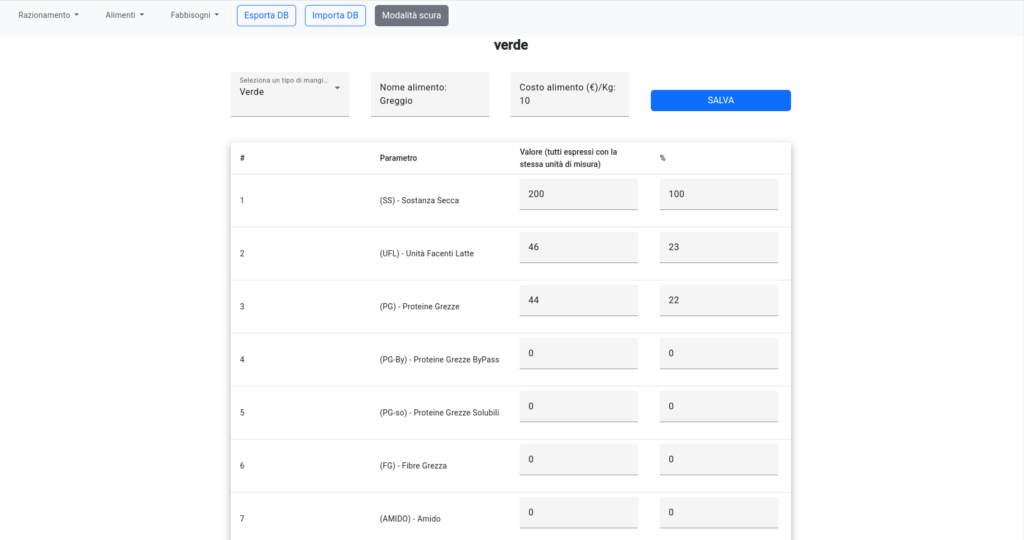This screenshot has width=1024, height=540.
Task: Click the Amido percentage field
Action: [x=718, y=512]
